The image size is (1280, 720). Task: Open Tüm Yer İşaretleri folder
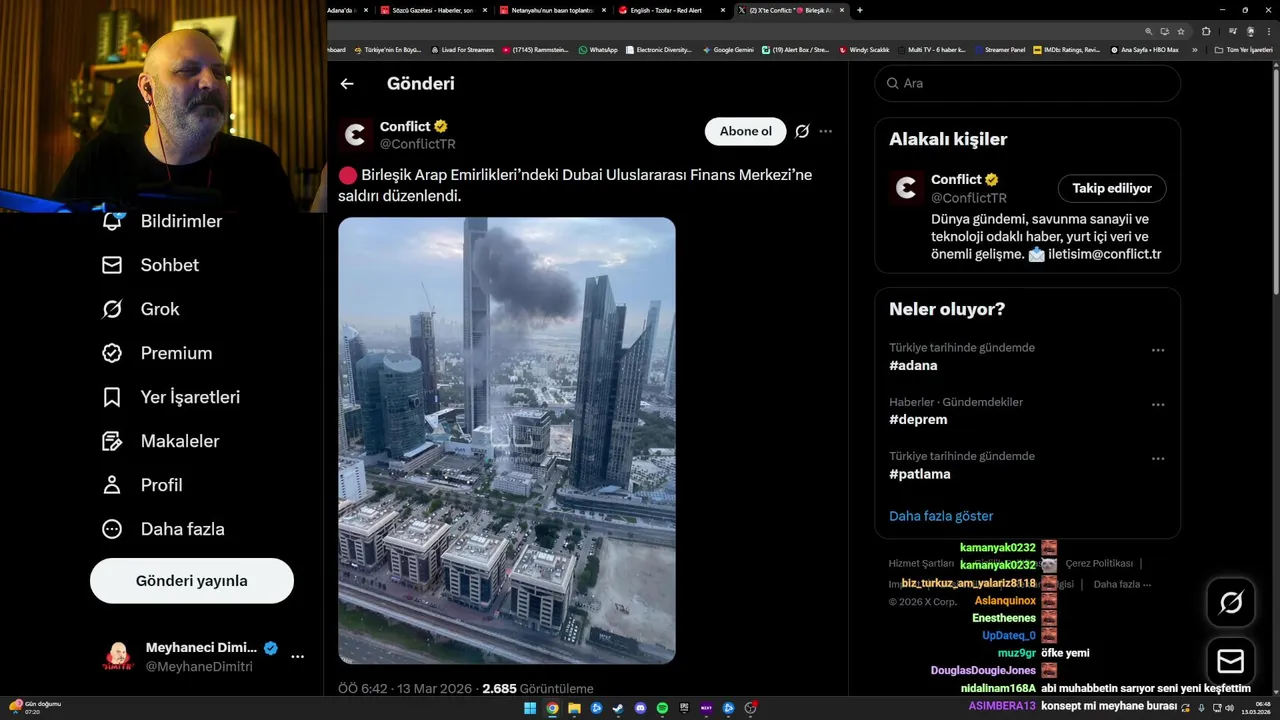point(1243,50)
